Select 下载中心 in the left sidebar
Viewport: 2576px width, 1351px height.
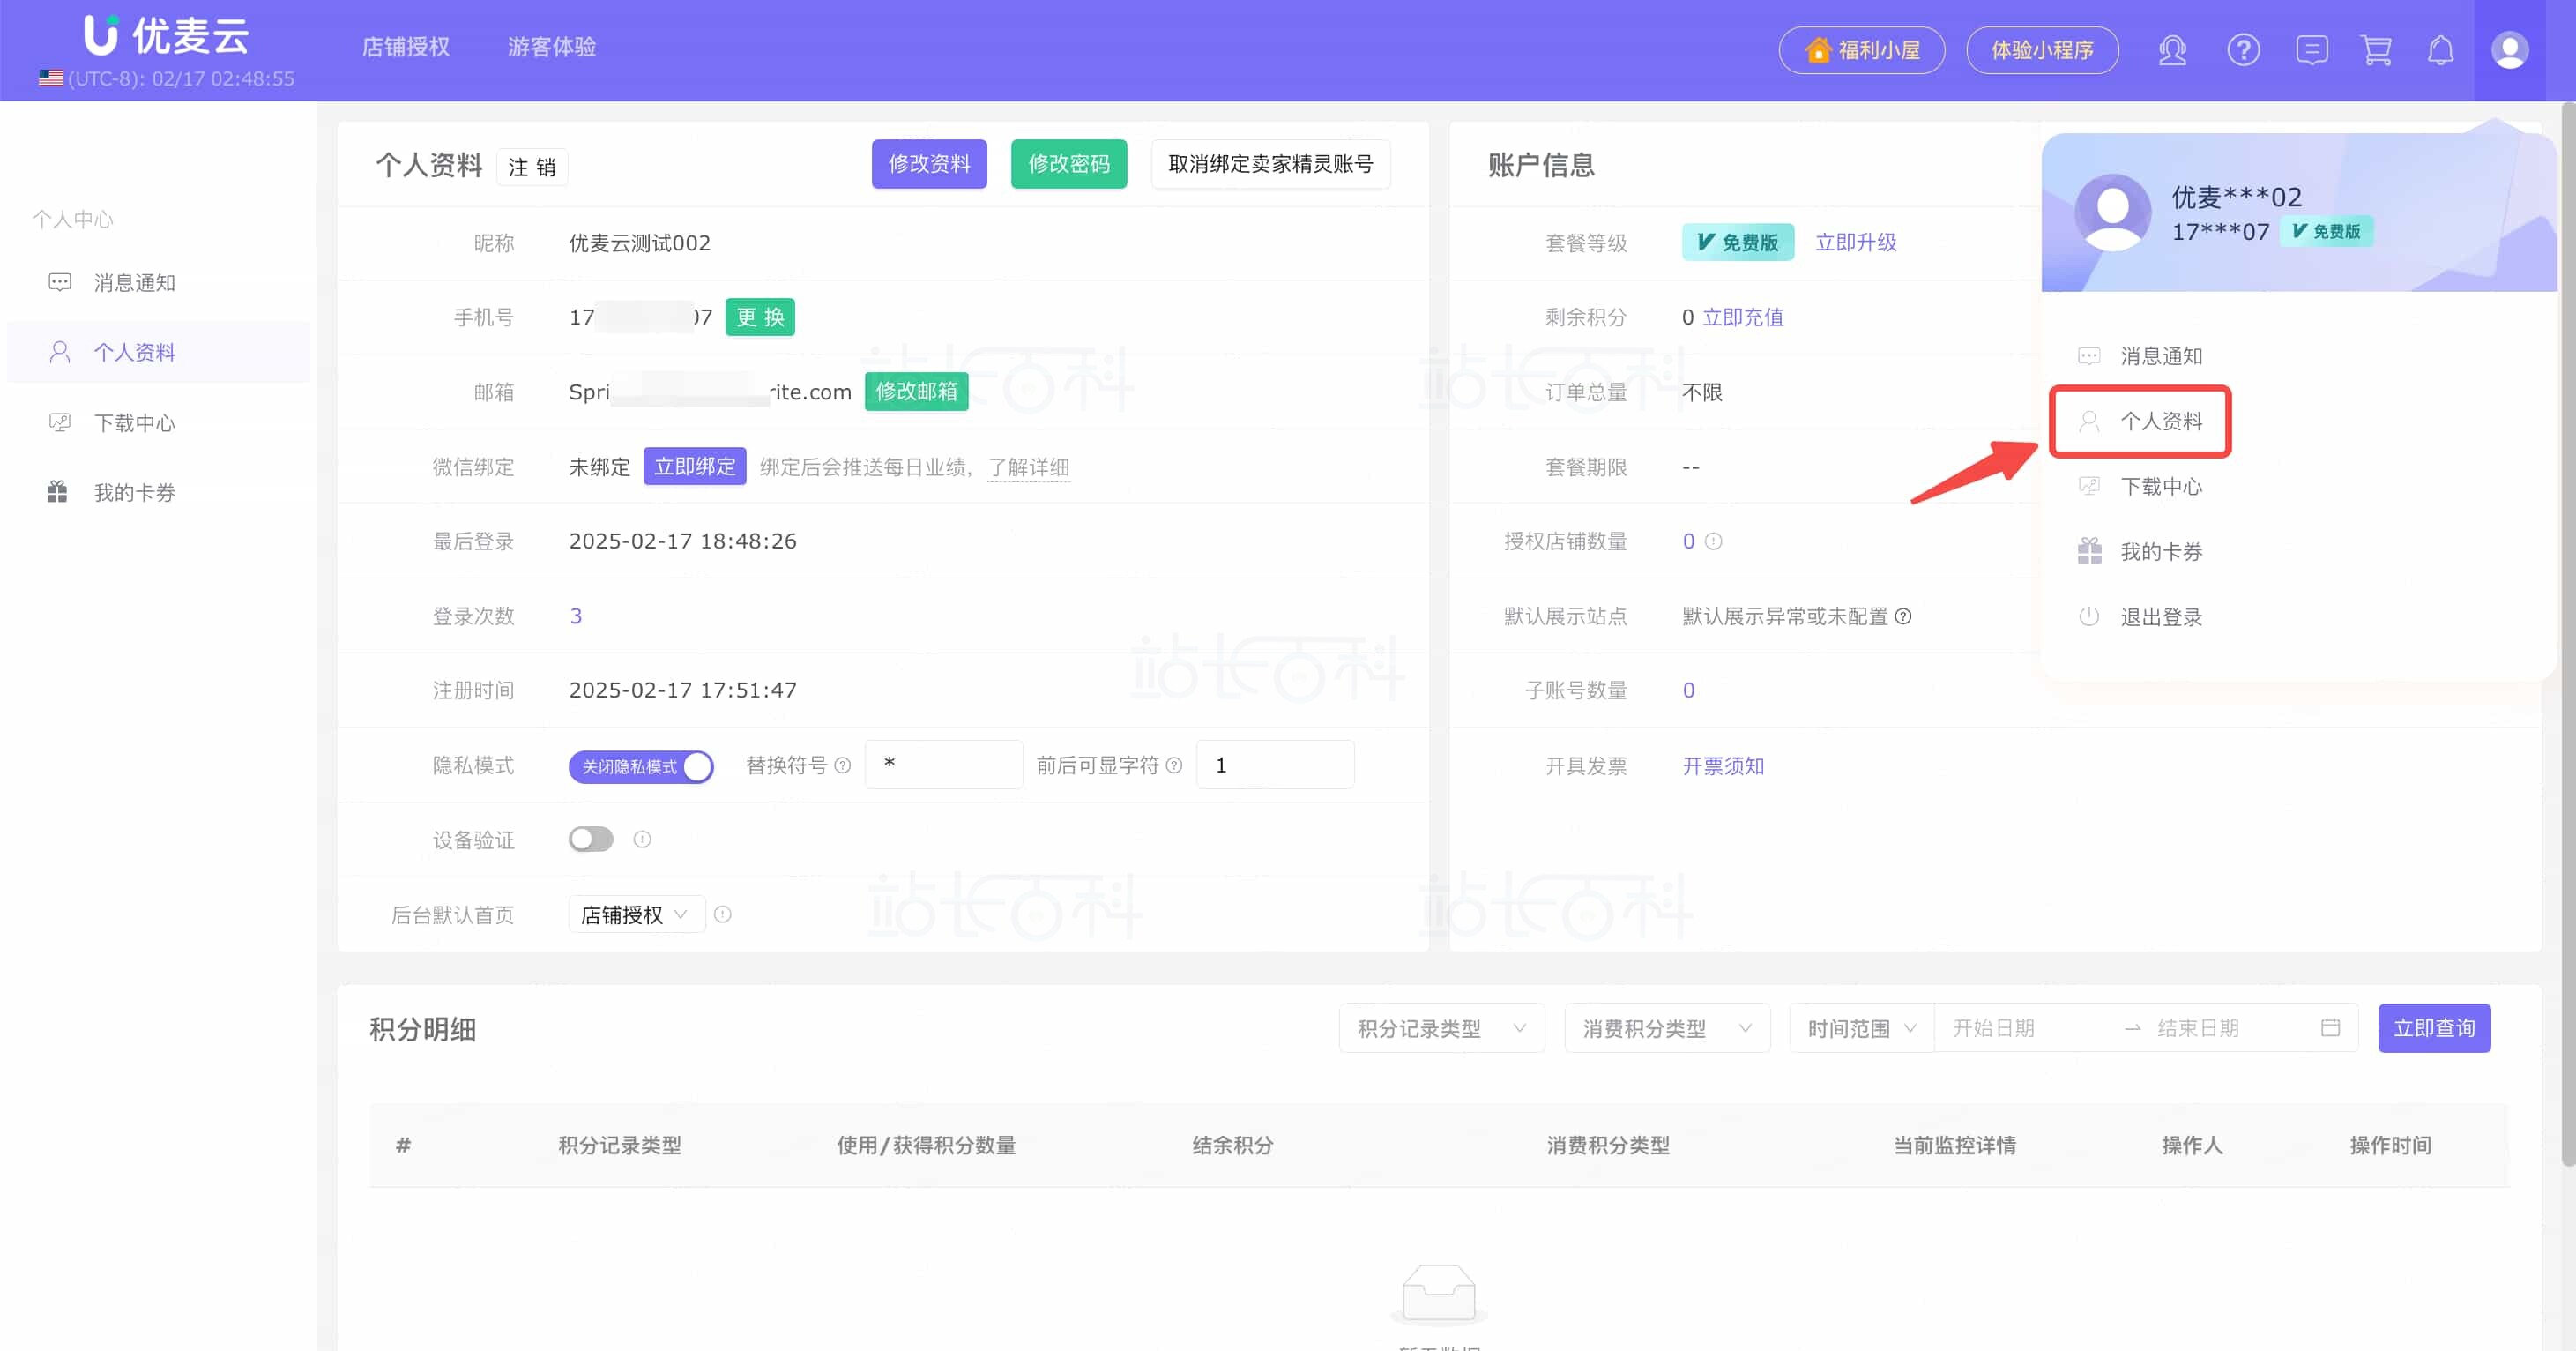pos(135,422)
